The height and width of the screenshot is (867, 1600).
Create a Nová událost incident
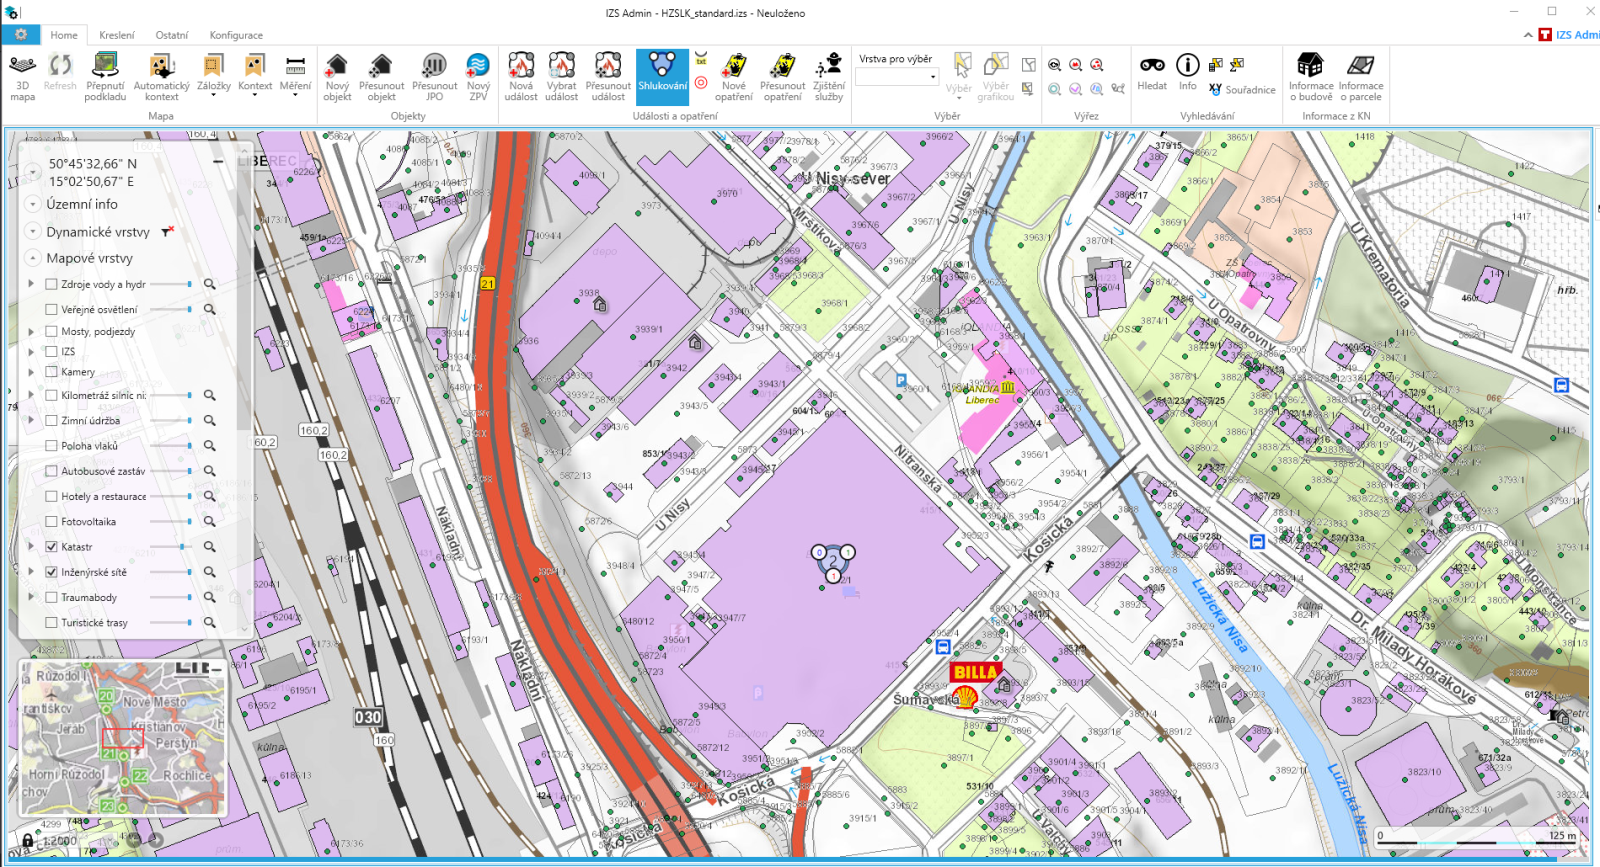[520, 77]
